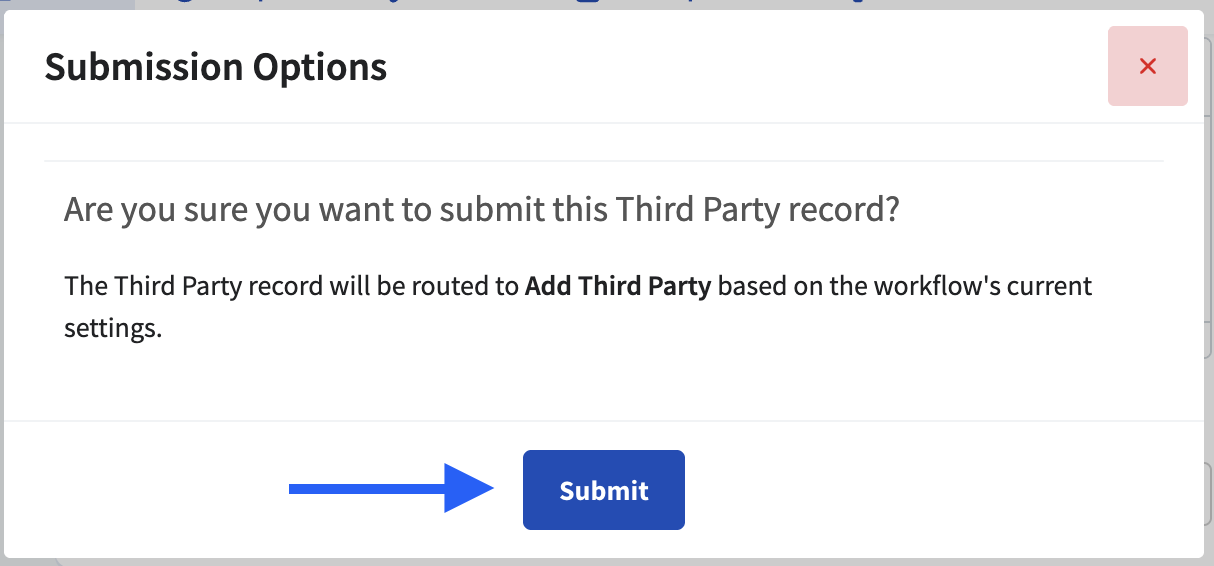1214x566 pixels.
Task: Close the Submission Options dialog
Action: tap(1147, 66)
